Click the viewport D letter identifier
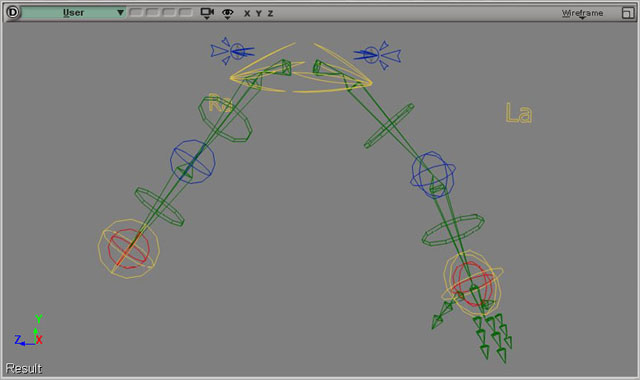Screen dimensions: 640x380 [13, 12]
